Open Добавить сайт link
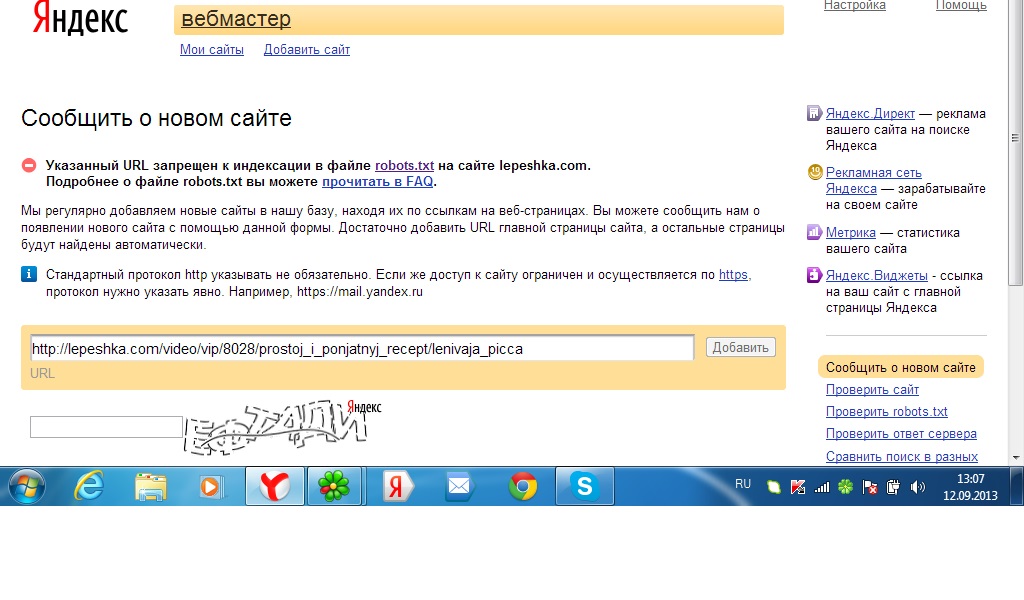The height and width of the screenshot is (600, 1024). point(306,50)
